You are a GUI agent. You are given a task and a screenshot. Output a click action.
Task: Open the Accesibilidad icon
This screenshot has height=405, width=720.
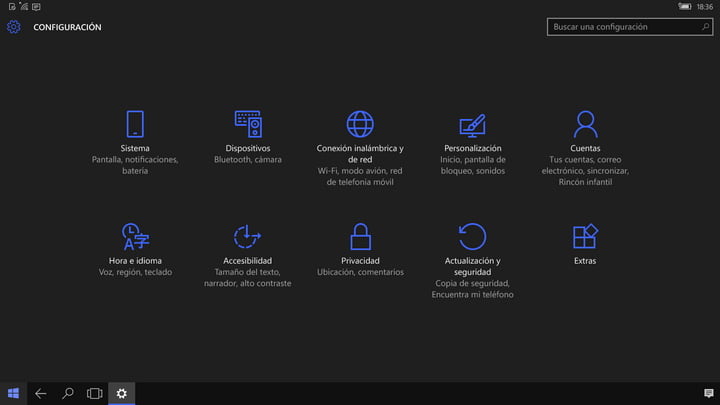pos(247,237)
